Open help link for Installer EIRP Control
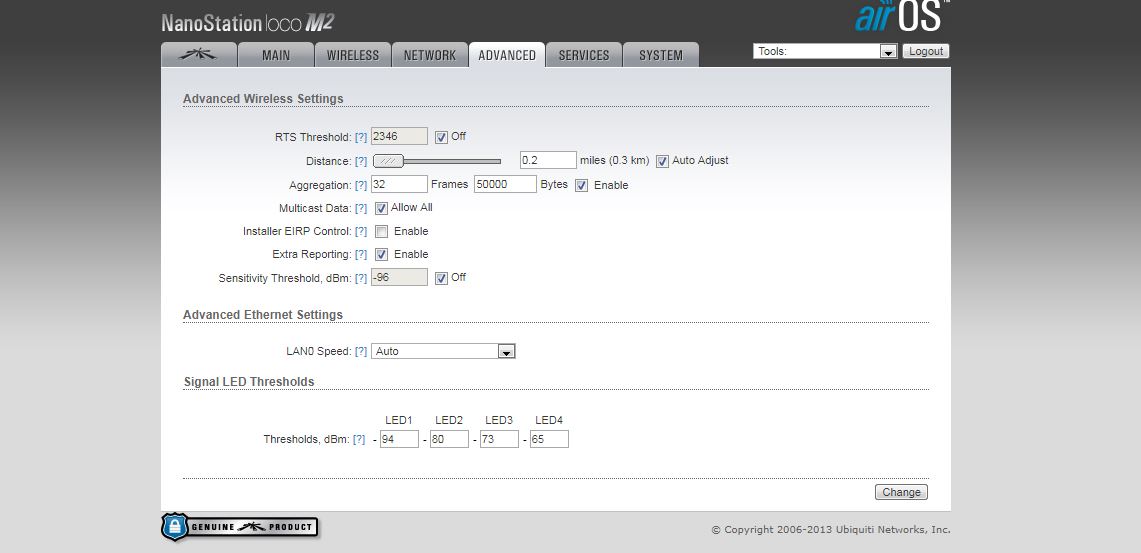Viewport: 1141px width, 553px height. coord(361,231)
